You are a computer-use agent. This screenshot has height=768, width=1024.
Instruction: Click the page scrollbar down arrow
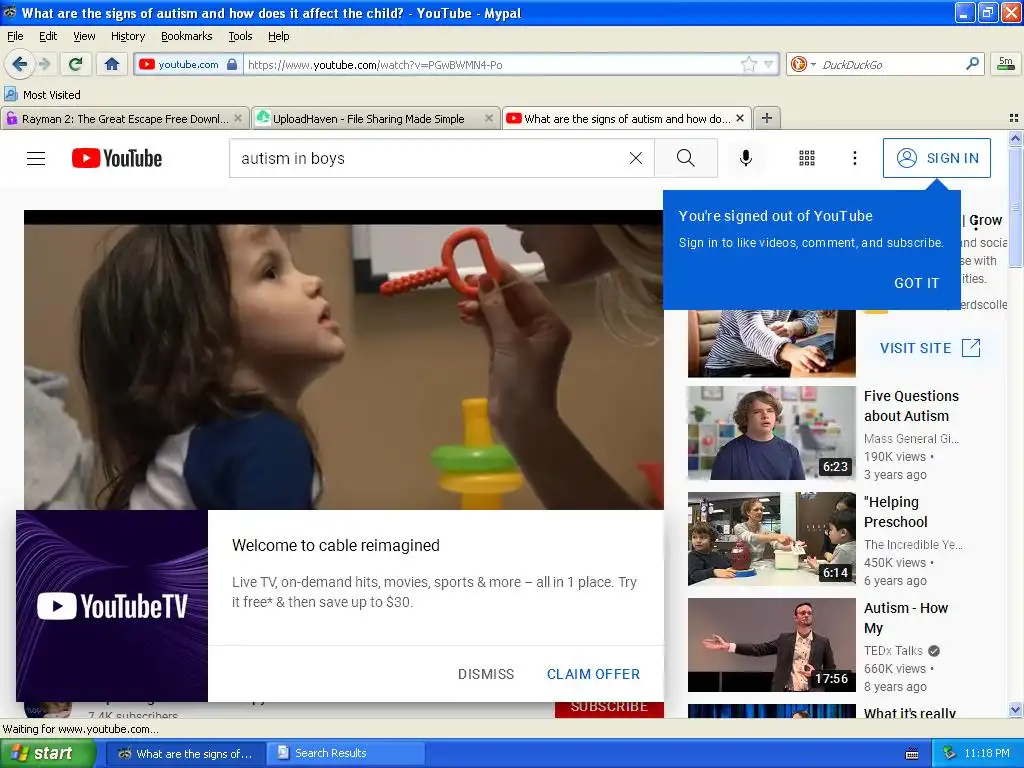pyautogui.click(x=1015, y=709)
